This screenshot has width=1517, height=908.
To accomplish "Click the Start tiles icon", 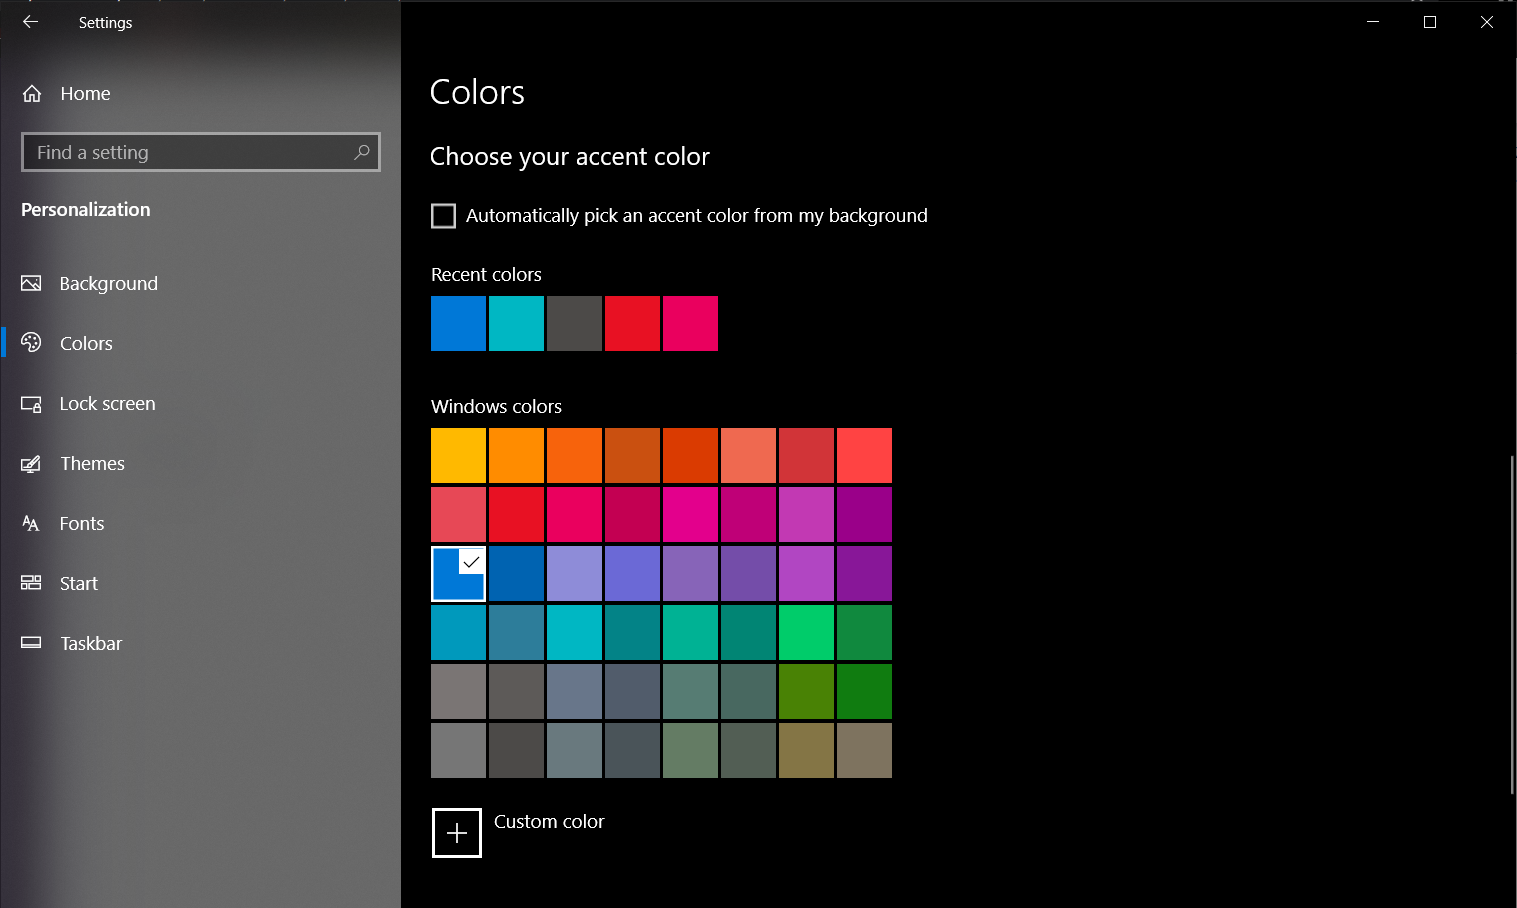I will [x=31, y=583].
